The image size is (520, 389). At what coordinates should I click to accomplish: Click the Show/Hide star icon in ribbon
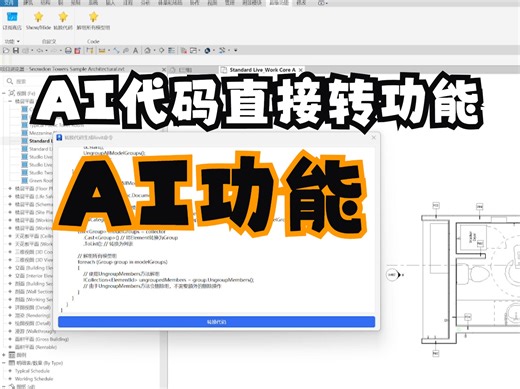click(x=39, y=16)
